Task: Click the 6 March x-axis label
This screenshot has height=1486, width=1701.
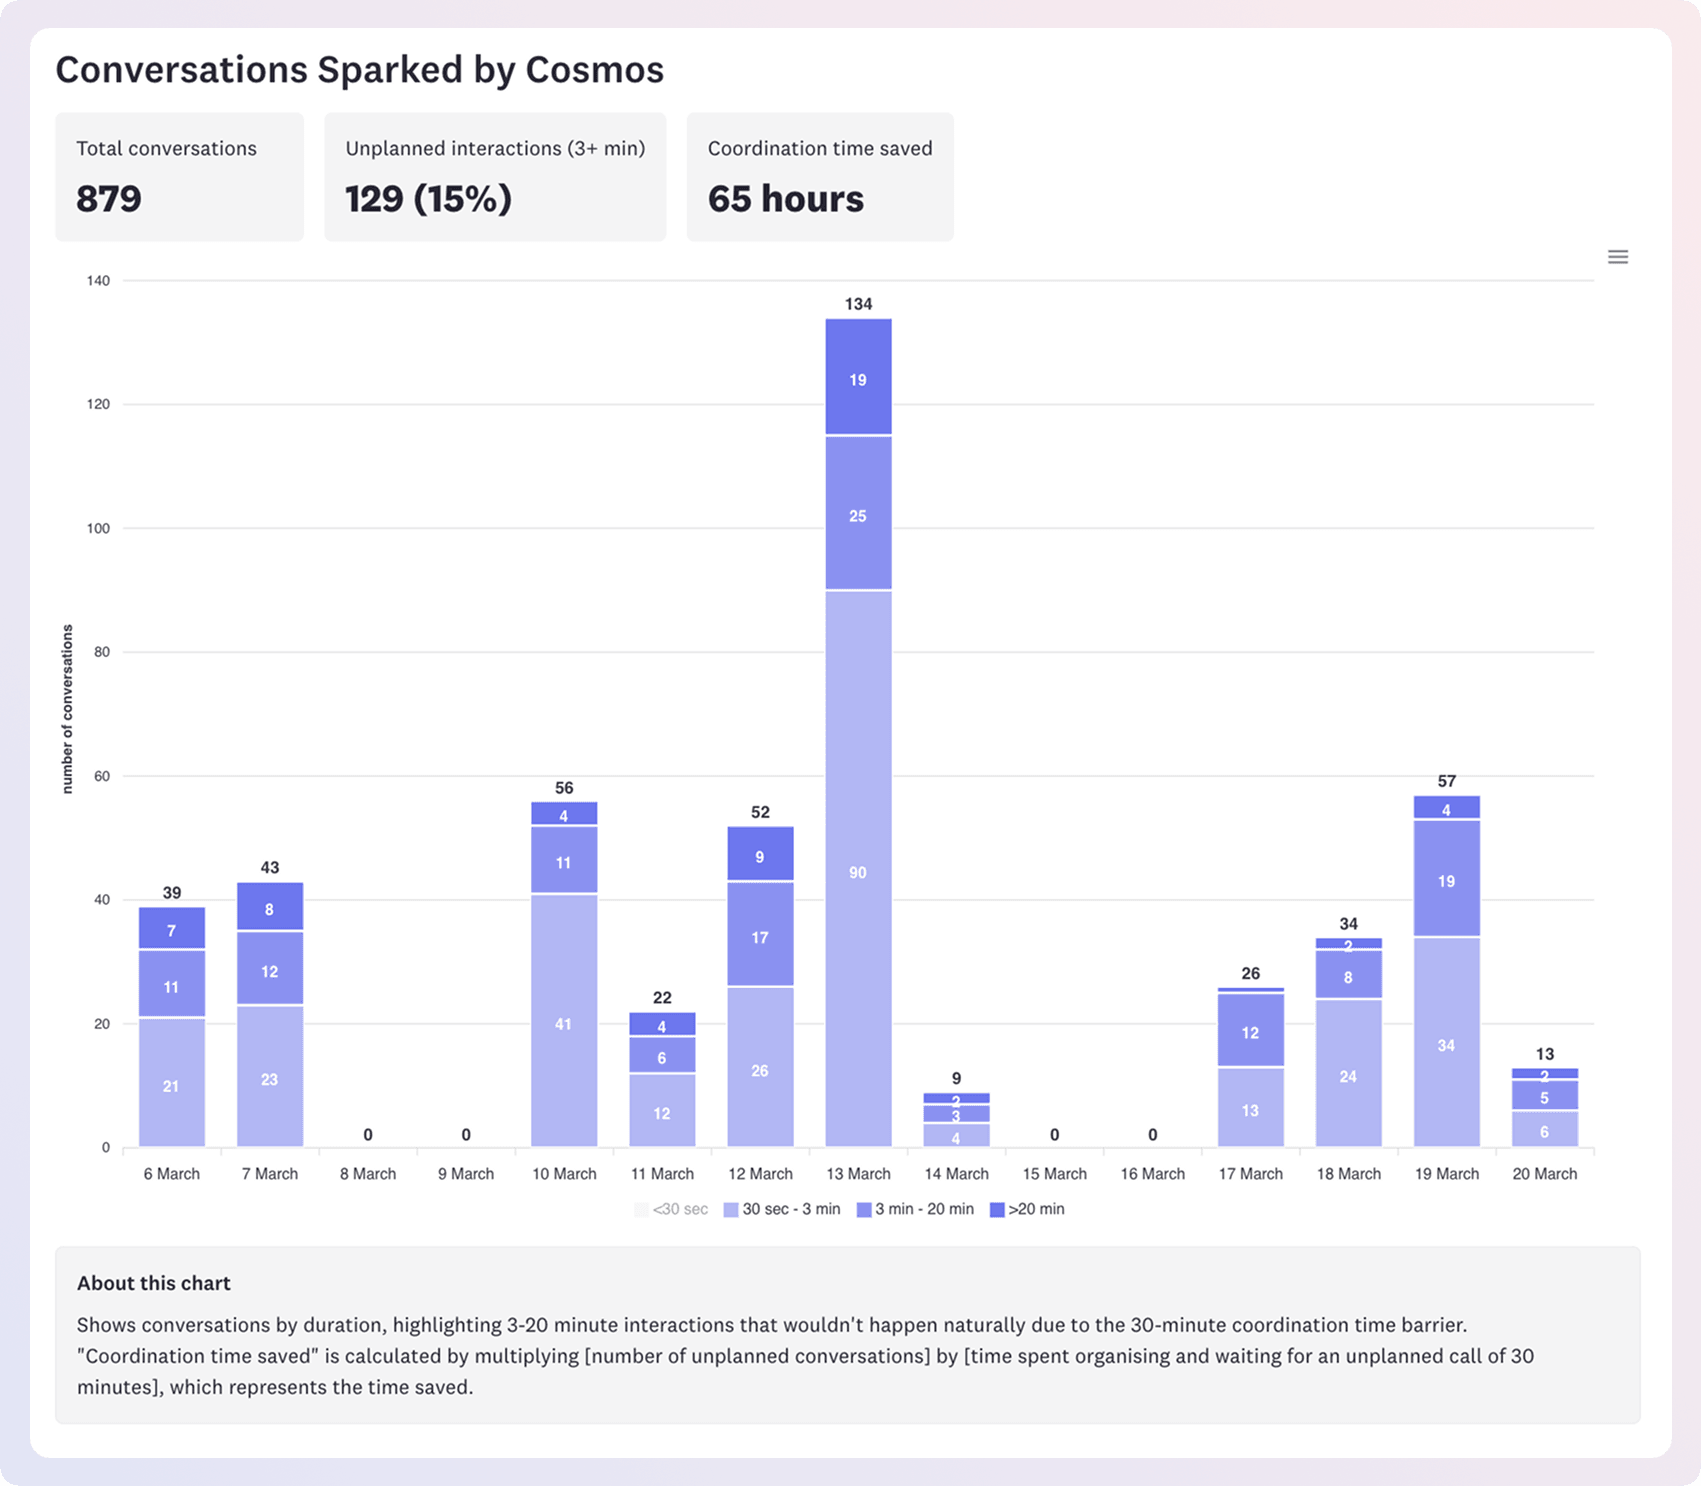Action: [172, 1174]
